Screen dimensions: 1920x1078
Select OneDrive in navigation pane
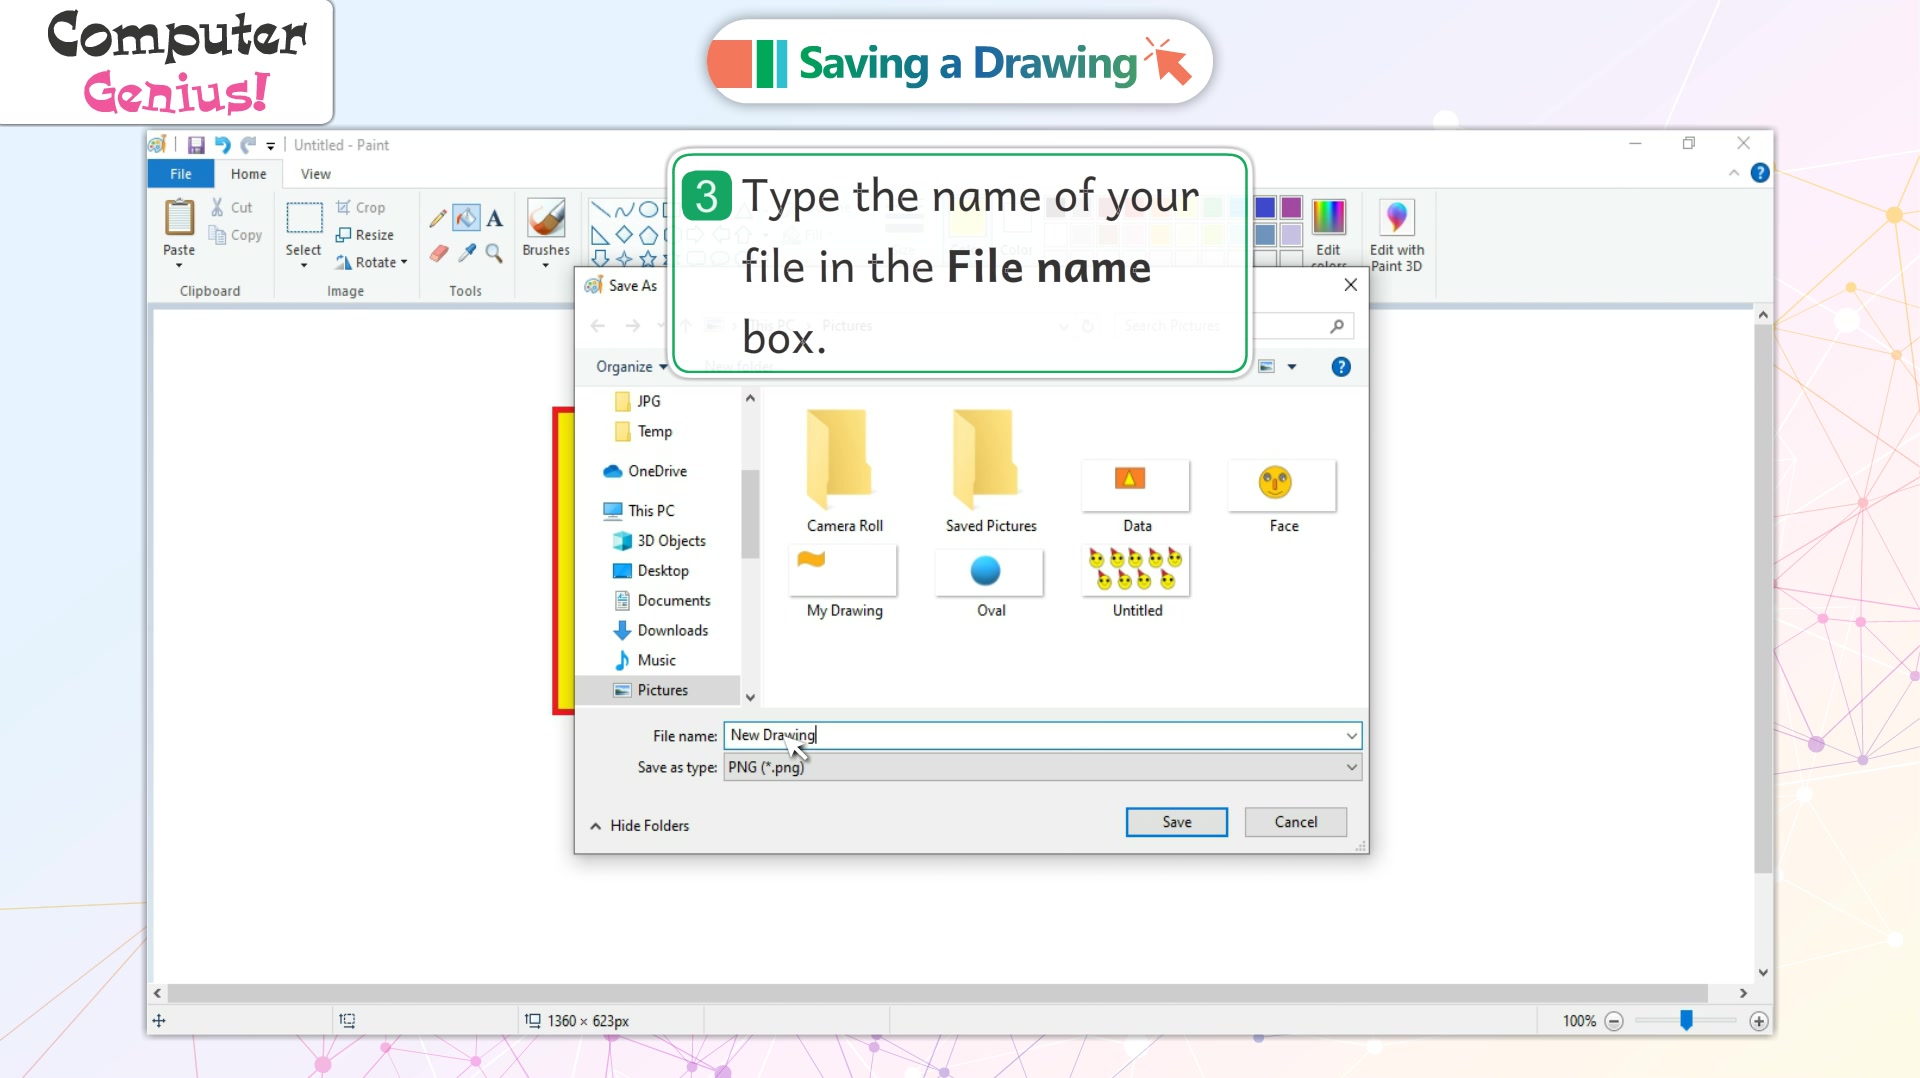(x=646, y=471)
